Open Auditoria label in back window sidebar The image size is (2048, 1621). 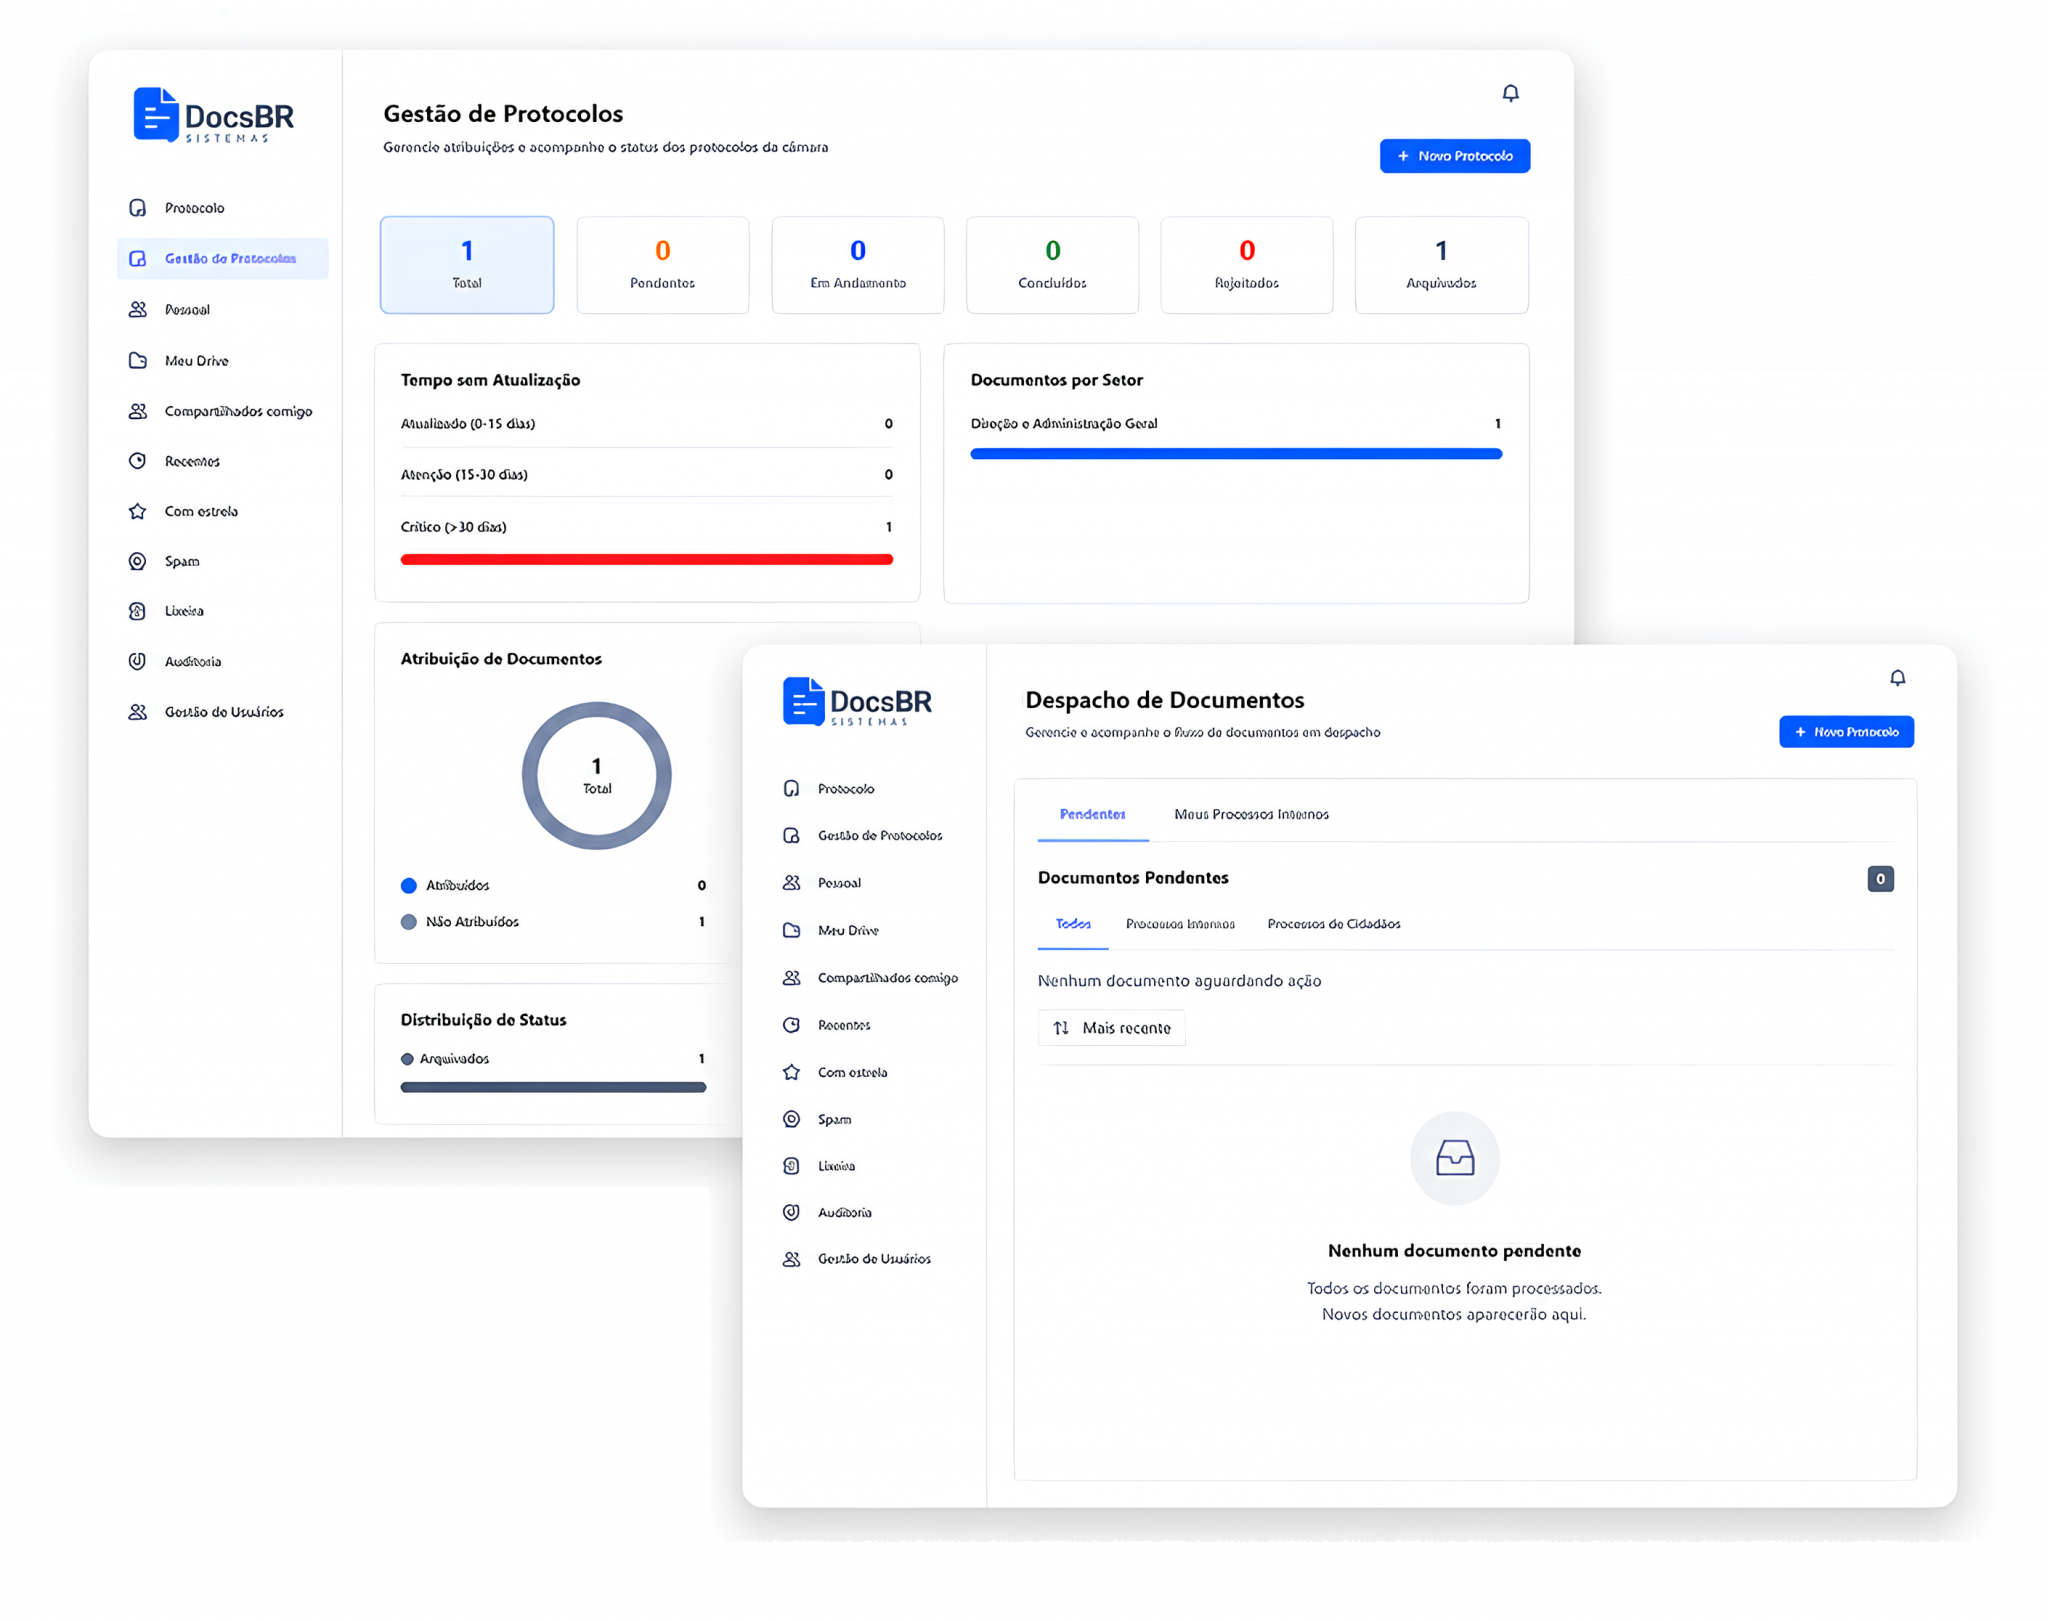click(x=193, y=662)
